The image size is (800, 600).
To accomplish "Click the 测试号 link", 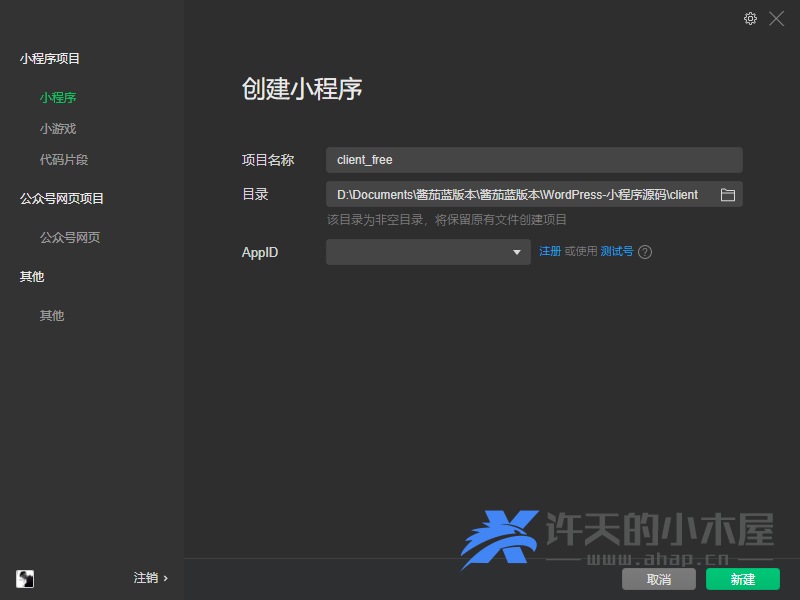I will tap(616, 251).
